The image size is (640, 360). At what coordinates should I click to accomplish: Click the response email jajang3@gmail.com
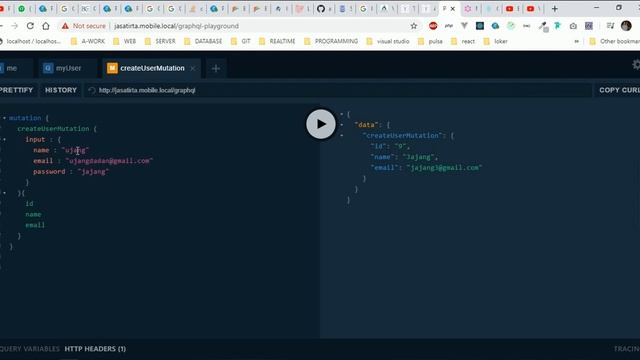(444, 167)
